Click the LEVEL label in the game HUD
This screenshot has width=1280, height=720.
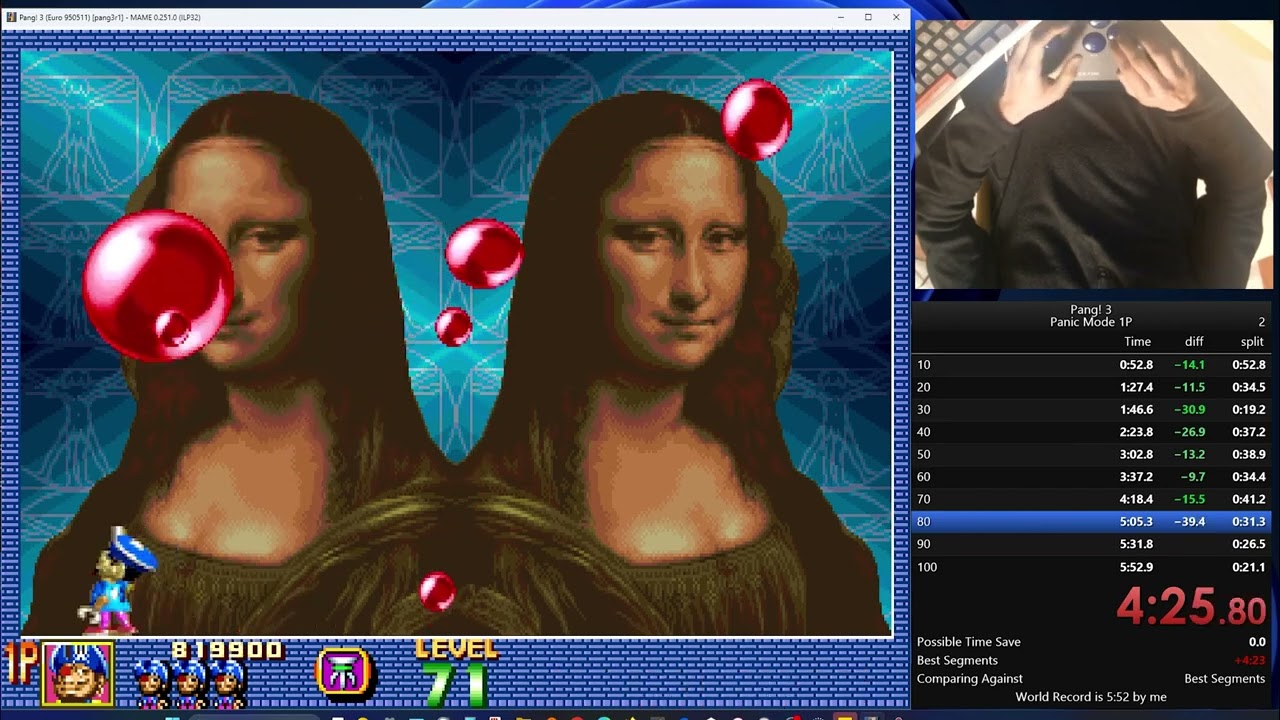coord(456,648)
